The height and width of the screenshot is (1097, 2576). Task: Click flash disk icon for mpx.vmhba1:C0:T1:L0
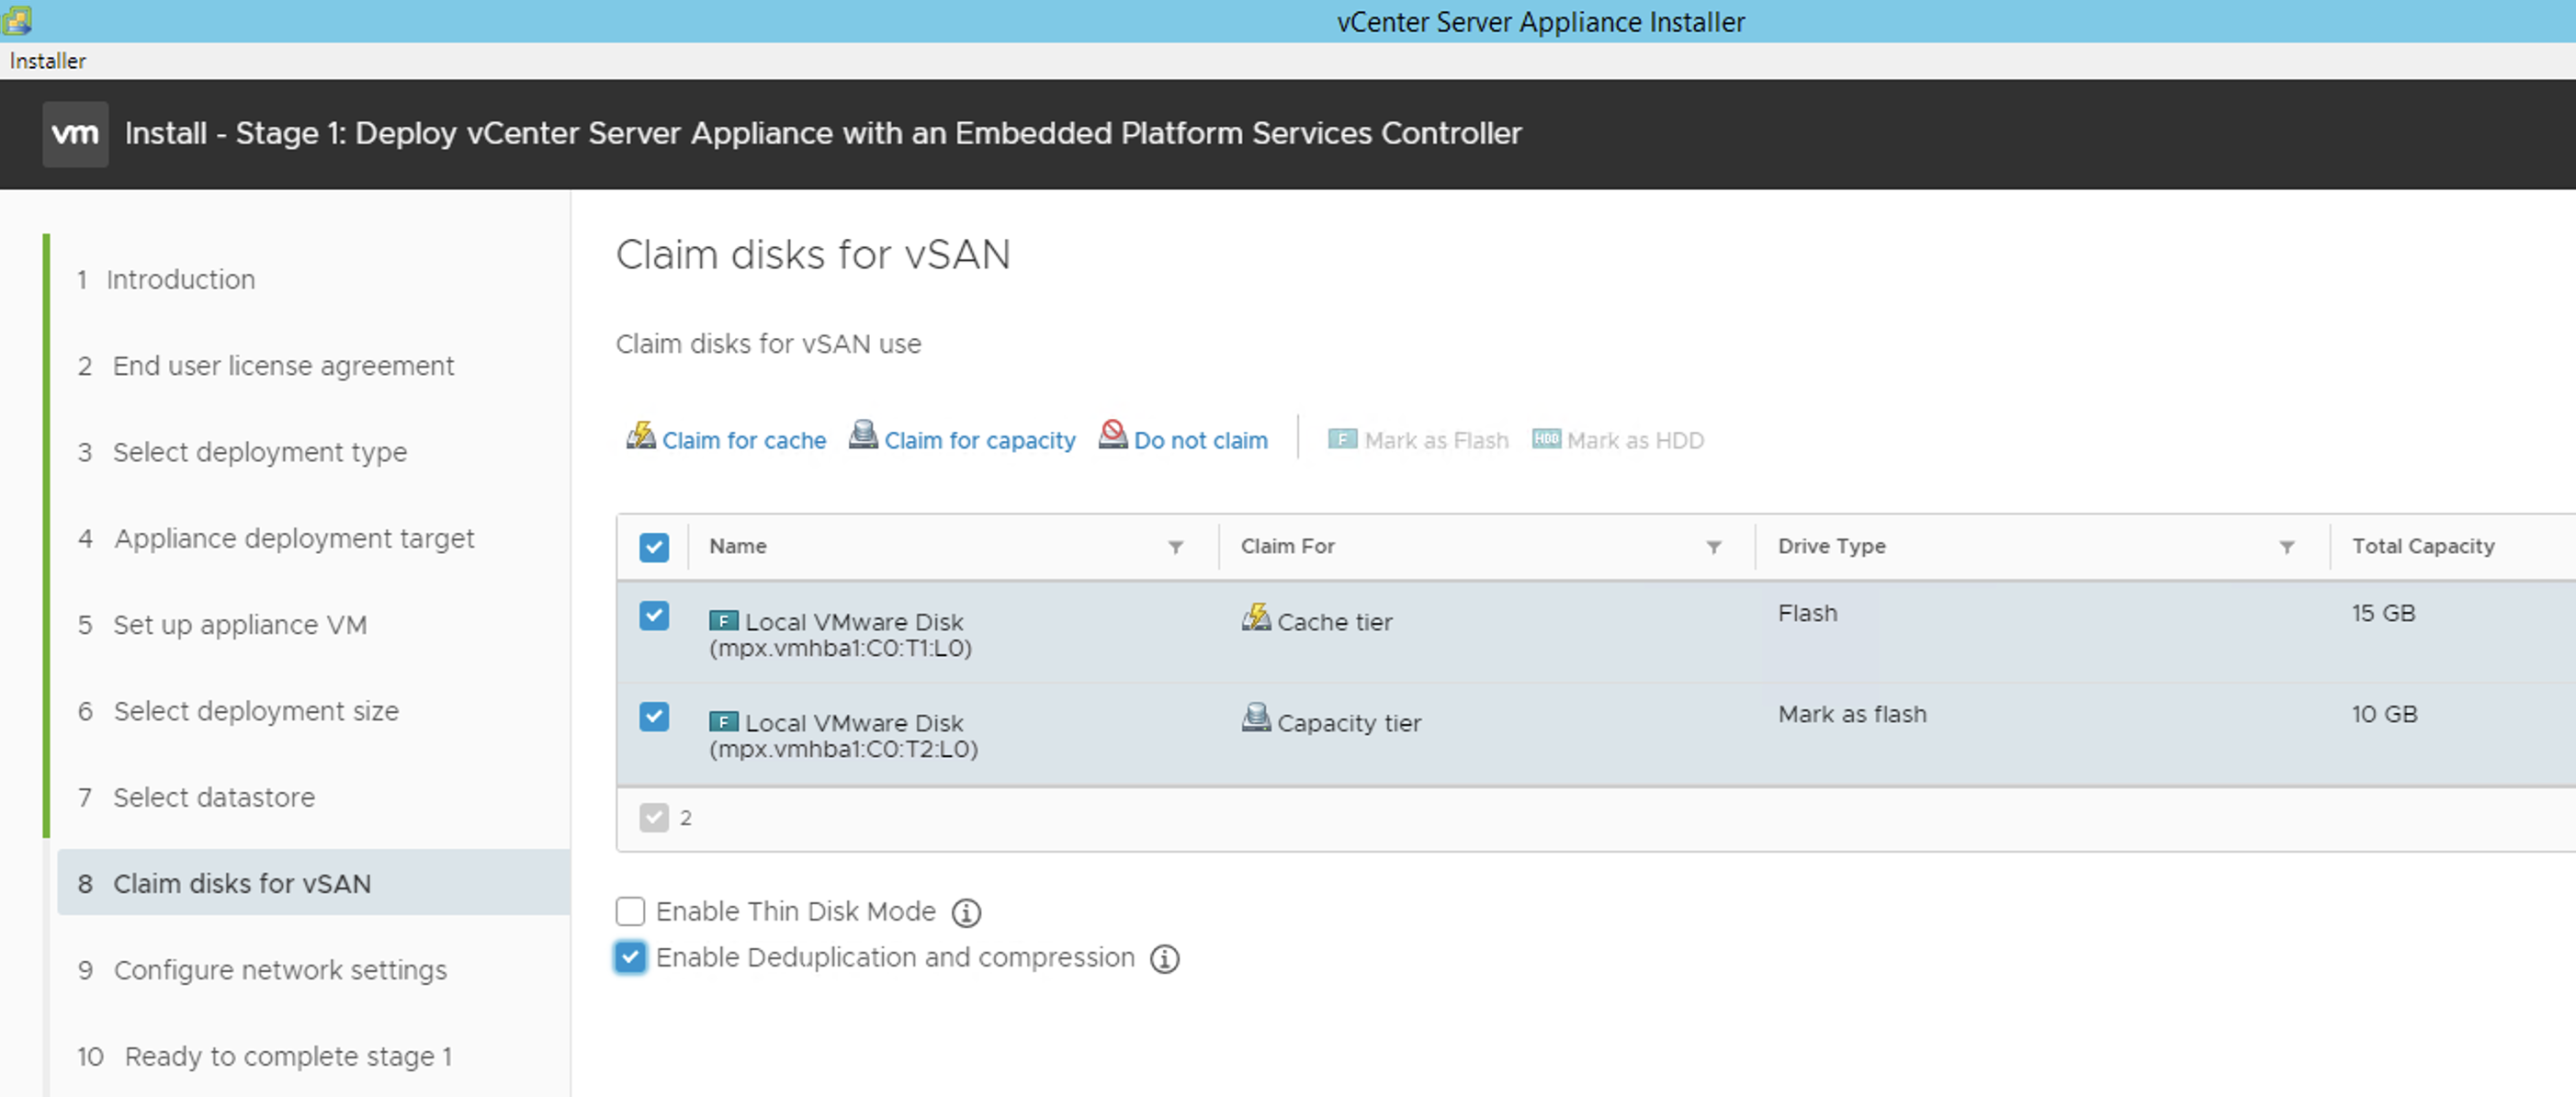click(x=723, y=621)
